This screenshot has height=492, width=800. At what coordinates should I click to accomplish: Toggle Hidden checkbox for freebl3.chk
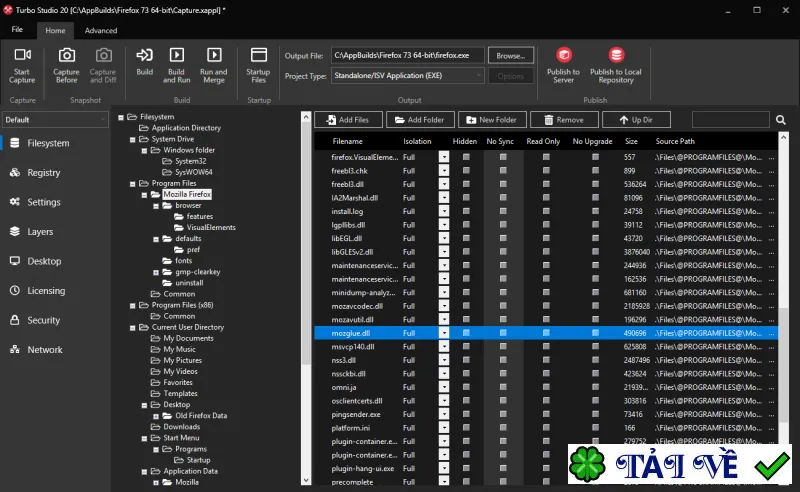pos(466,171)
